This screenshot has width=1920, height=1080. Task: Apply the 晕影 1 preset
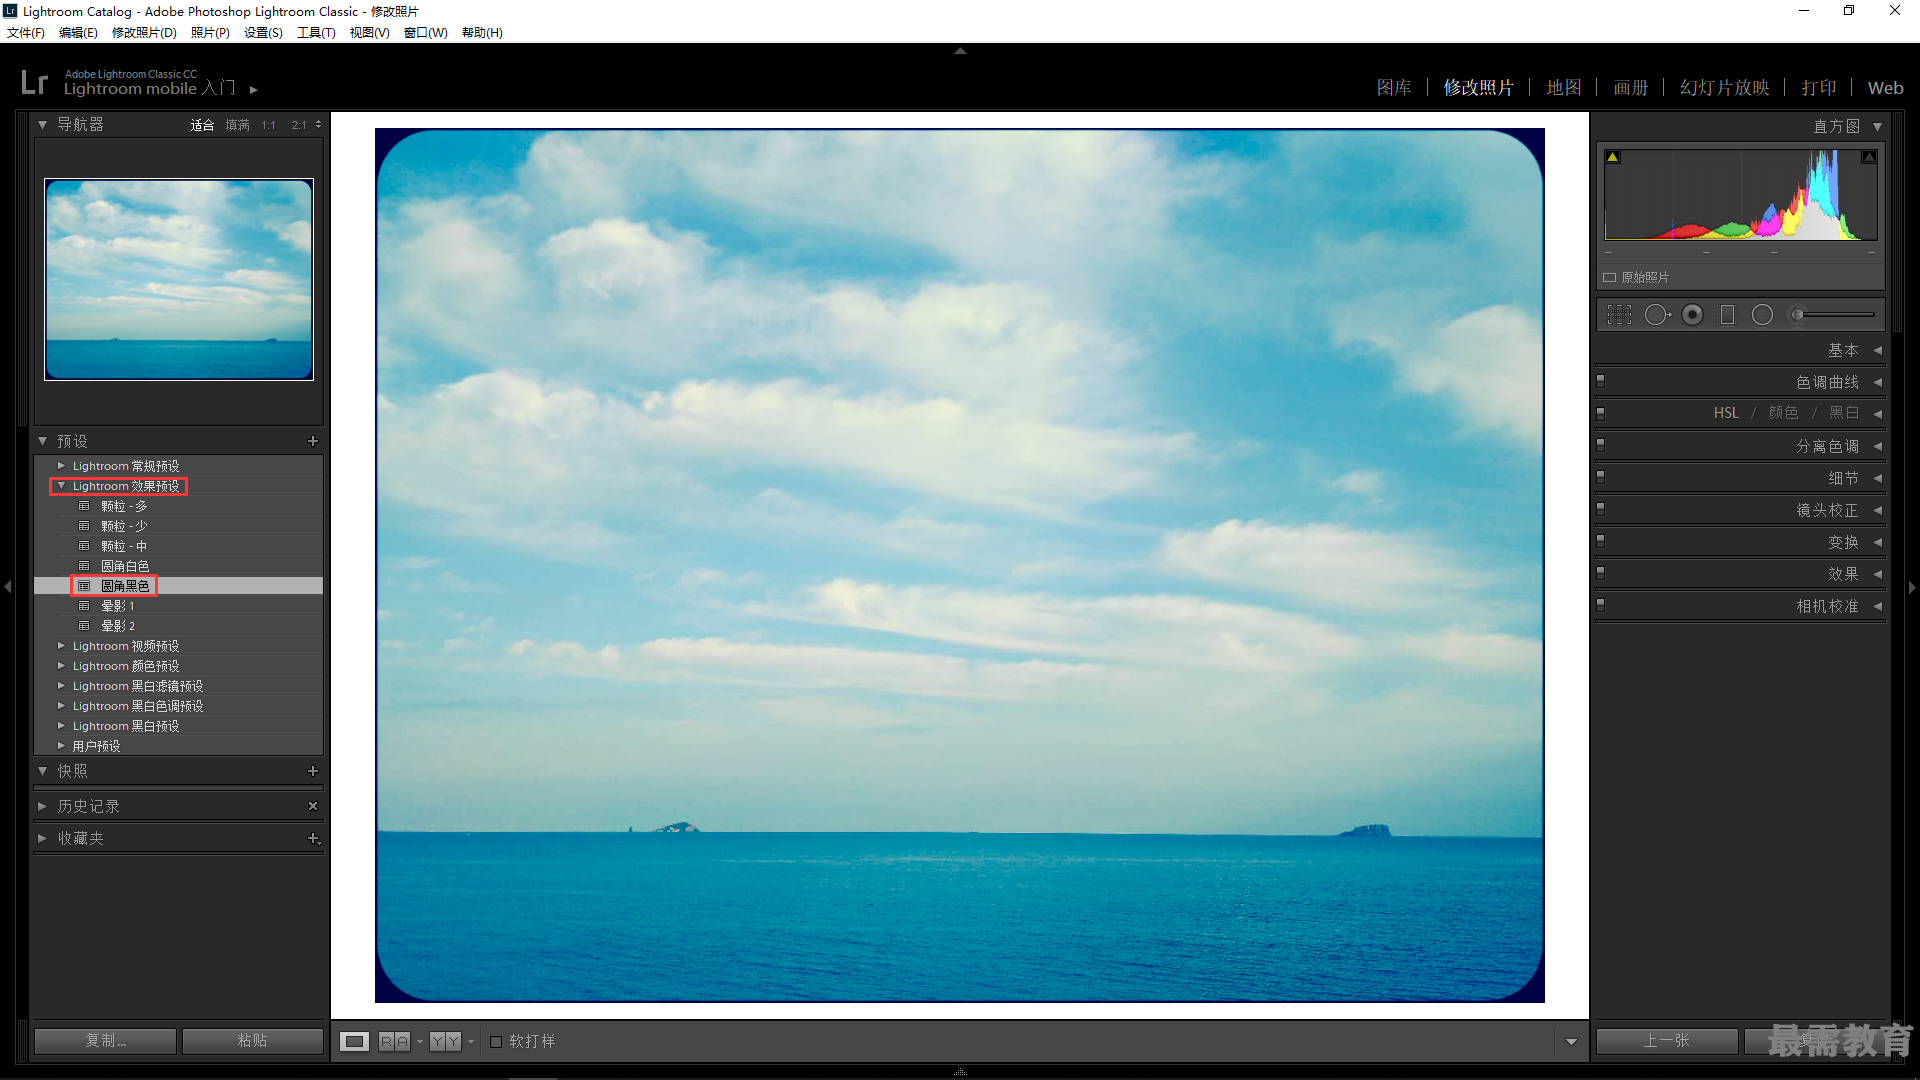pyautogui.click(x=118, y=606)
